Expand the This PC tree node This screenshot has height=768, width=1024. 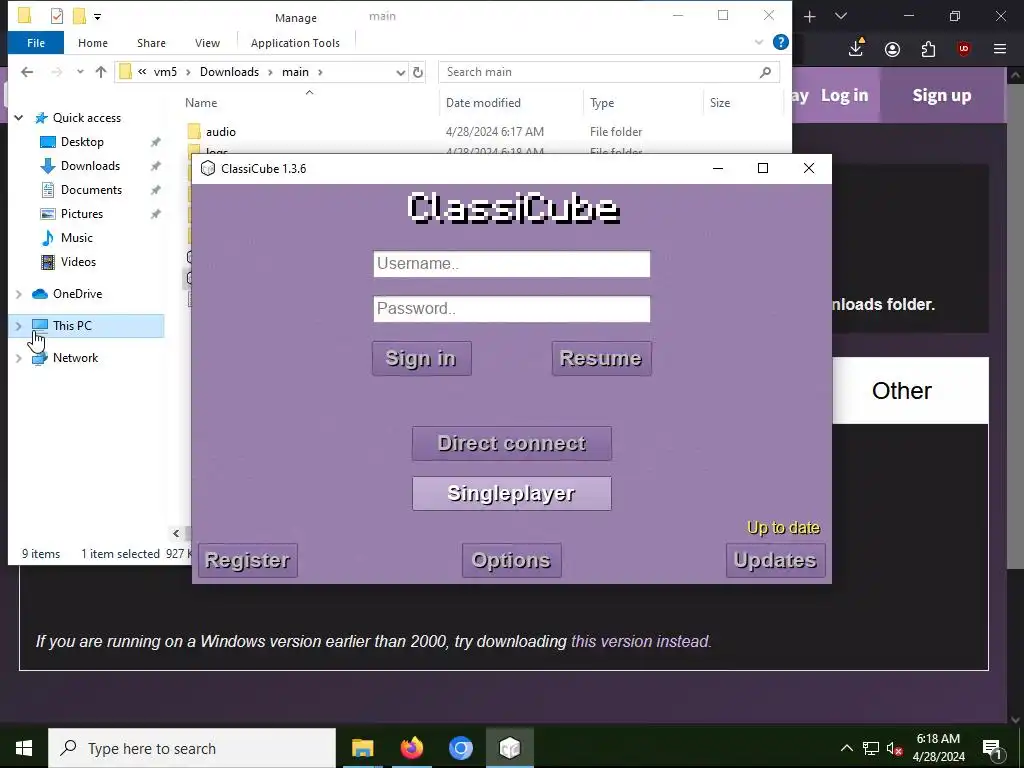point(19,326)
